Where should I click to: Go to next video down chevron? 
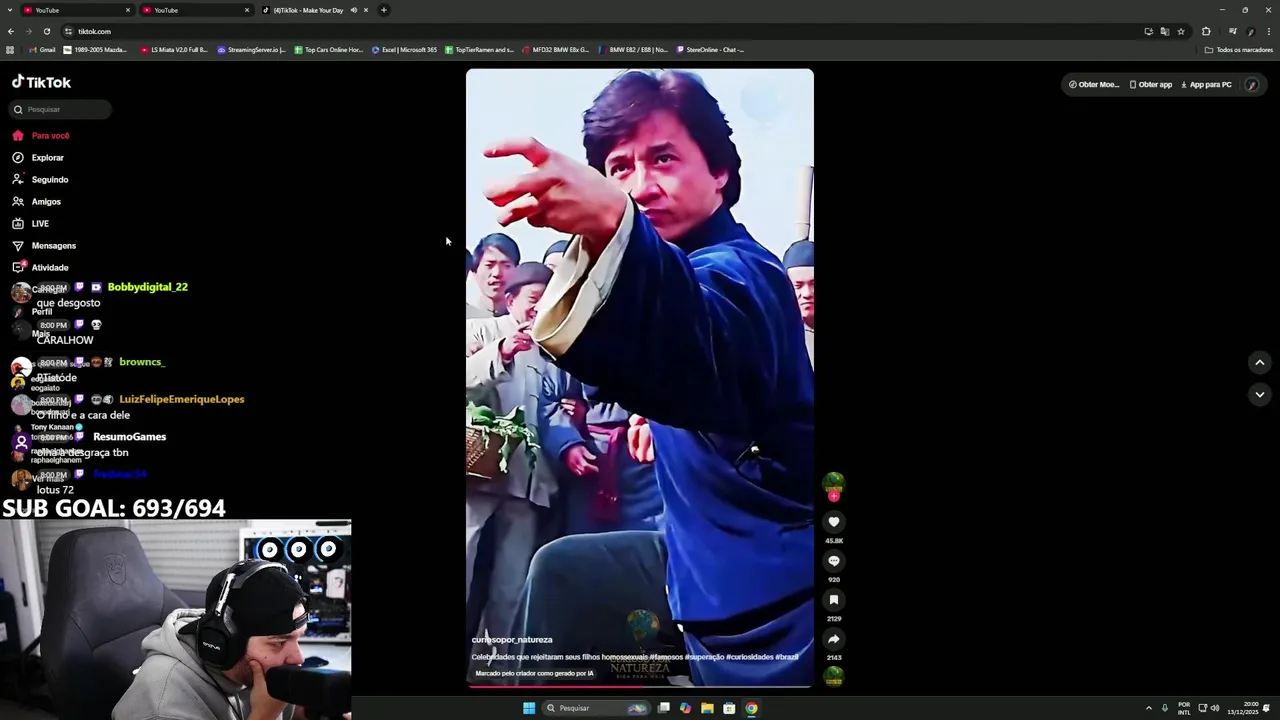1259,394
